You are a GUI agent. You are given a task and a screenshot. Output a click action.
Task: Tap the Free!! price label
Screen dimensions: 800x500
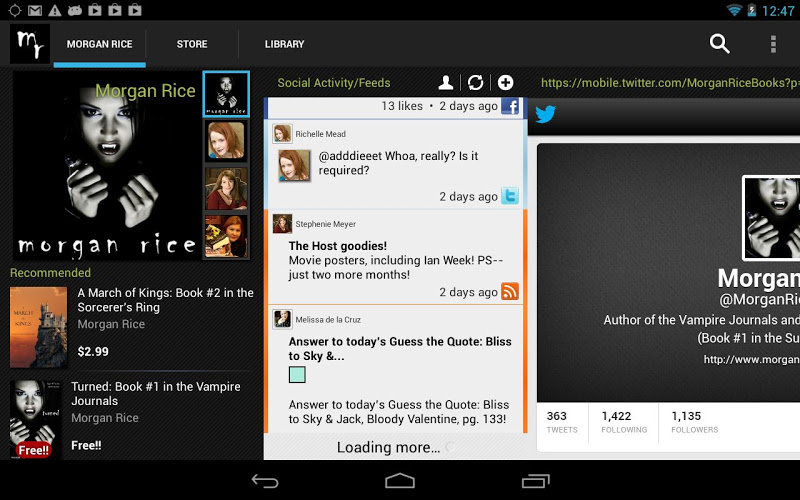coord(86,445)
